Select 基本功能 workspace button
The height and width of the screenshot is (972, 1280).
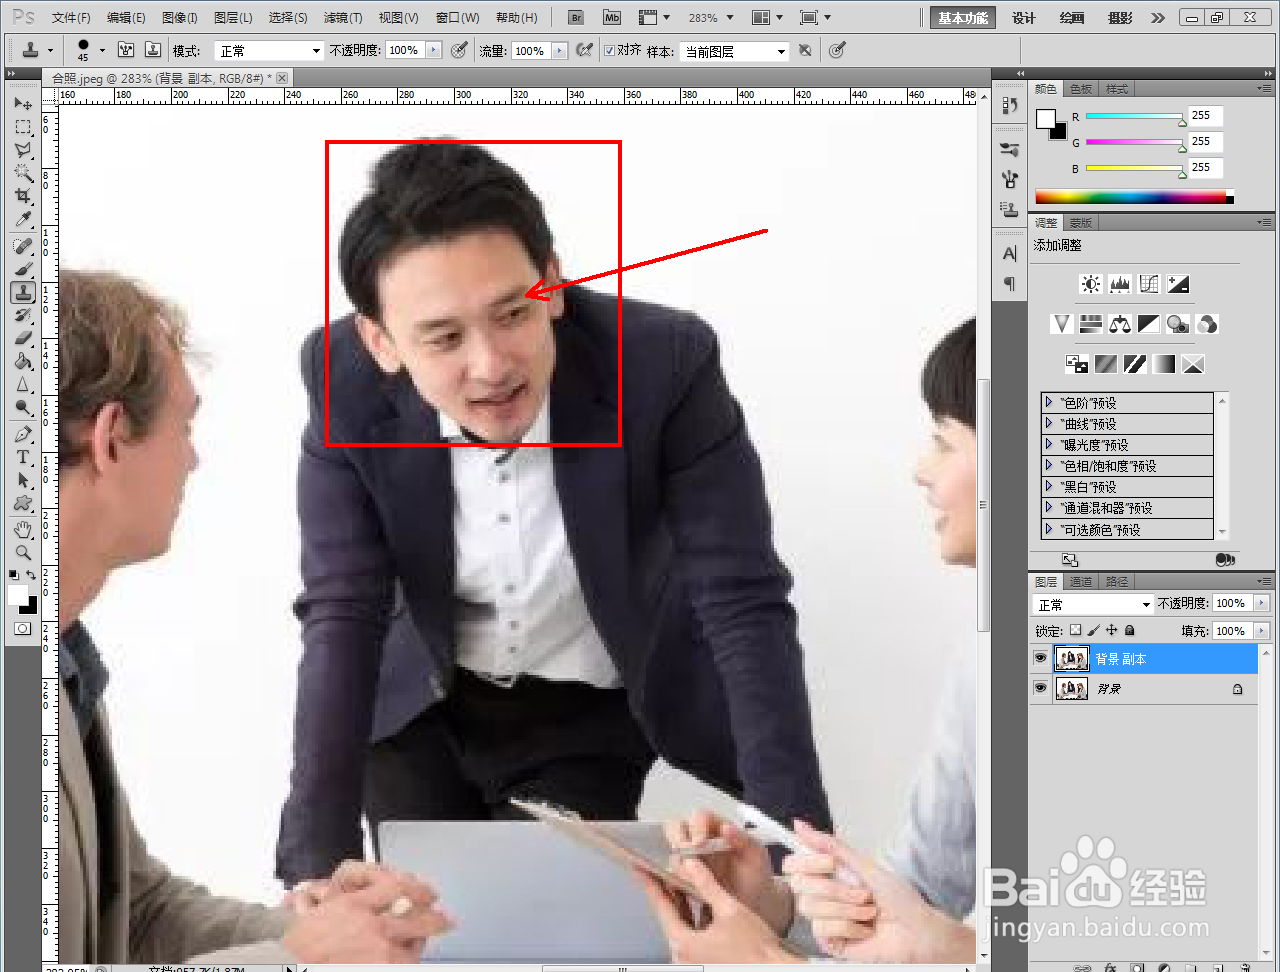pos(963,18)
